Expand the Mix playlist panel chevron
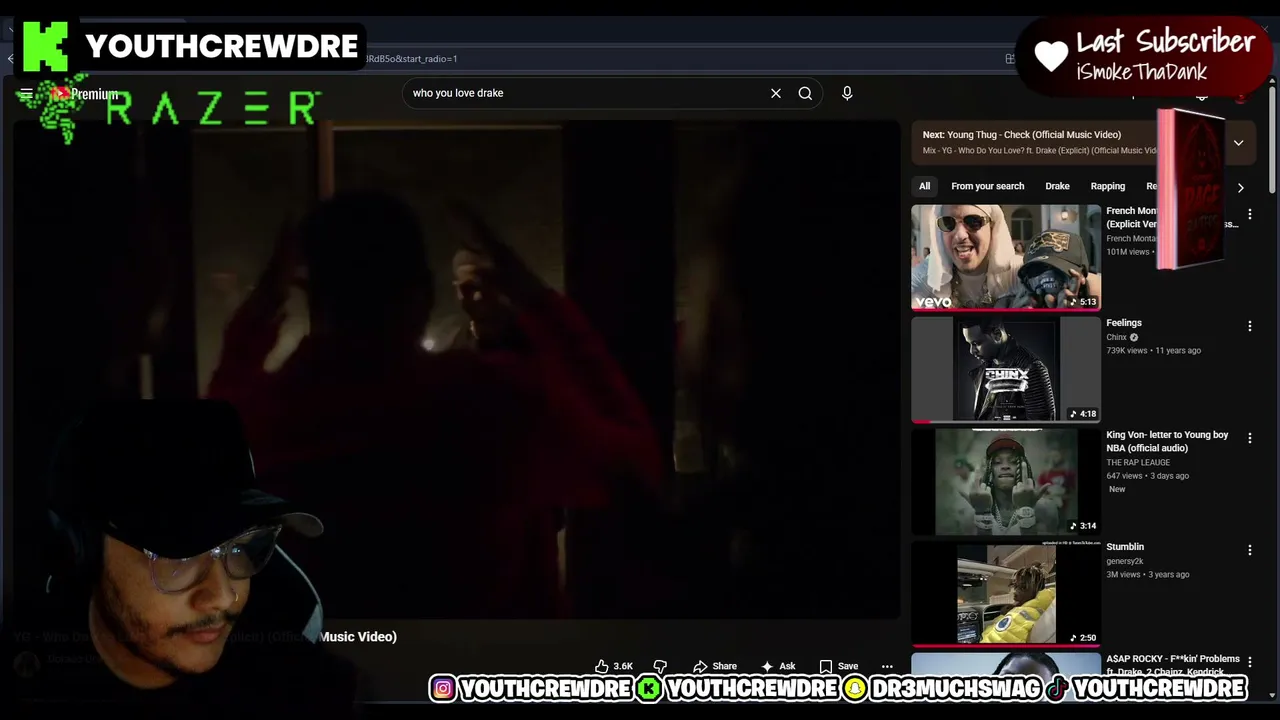The width and height of the screenshot is (1280, 720). (x=1238, y=142)
